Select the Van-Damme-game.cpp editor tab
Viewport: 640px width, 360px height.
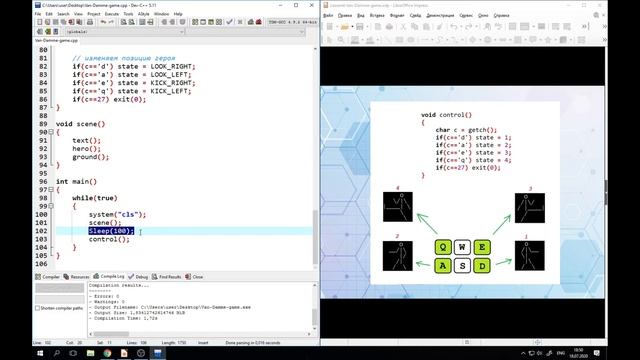click(x=56, y=40)
